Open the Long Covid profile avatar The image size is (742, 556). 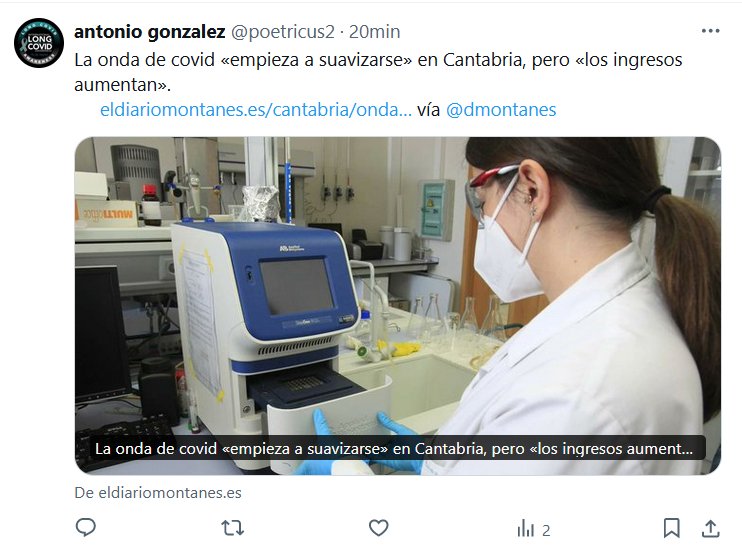click(x=39, y=43)
